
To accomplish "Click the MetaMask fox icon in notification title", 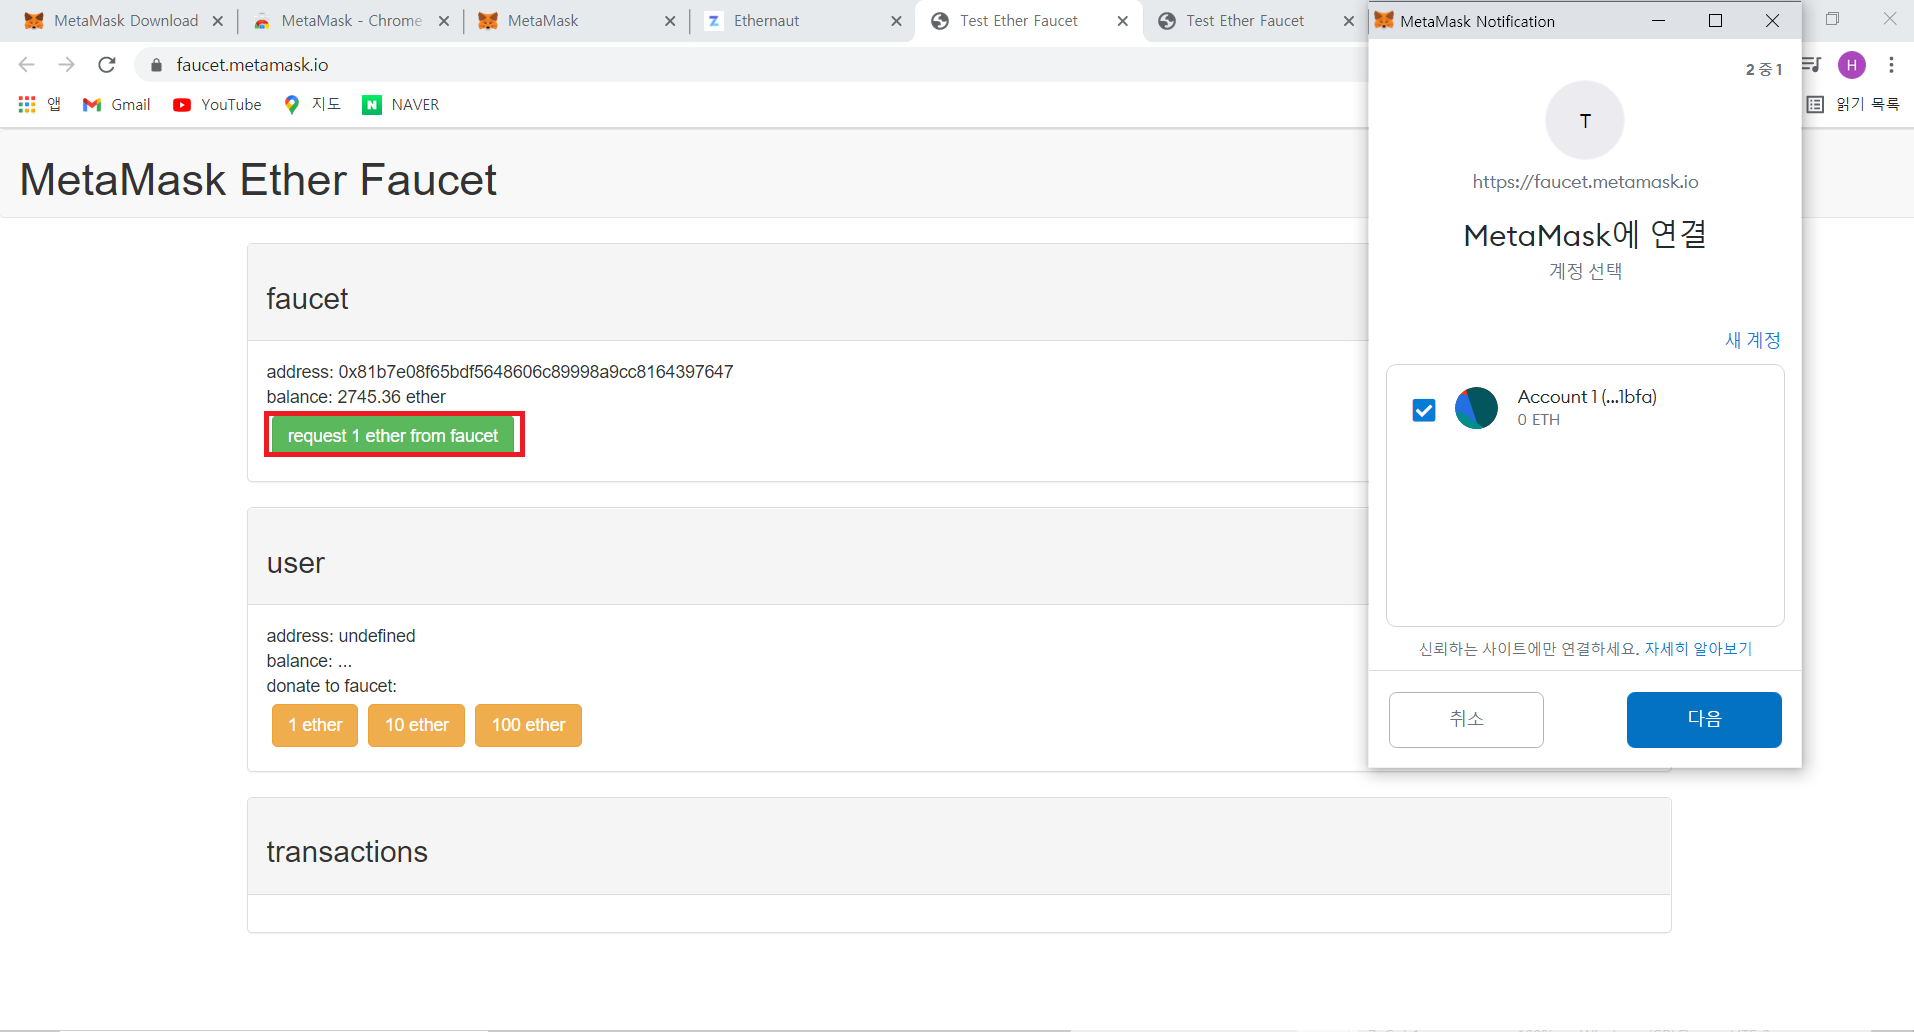I will coord(1384,20).
